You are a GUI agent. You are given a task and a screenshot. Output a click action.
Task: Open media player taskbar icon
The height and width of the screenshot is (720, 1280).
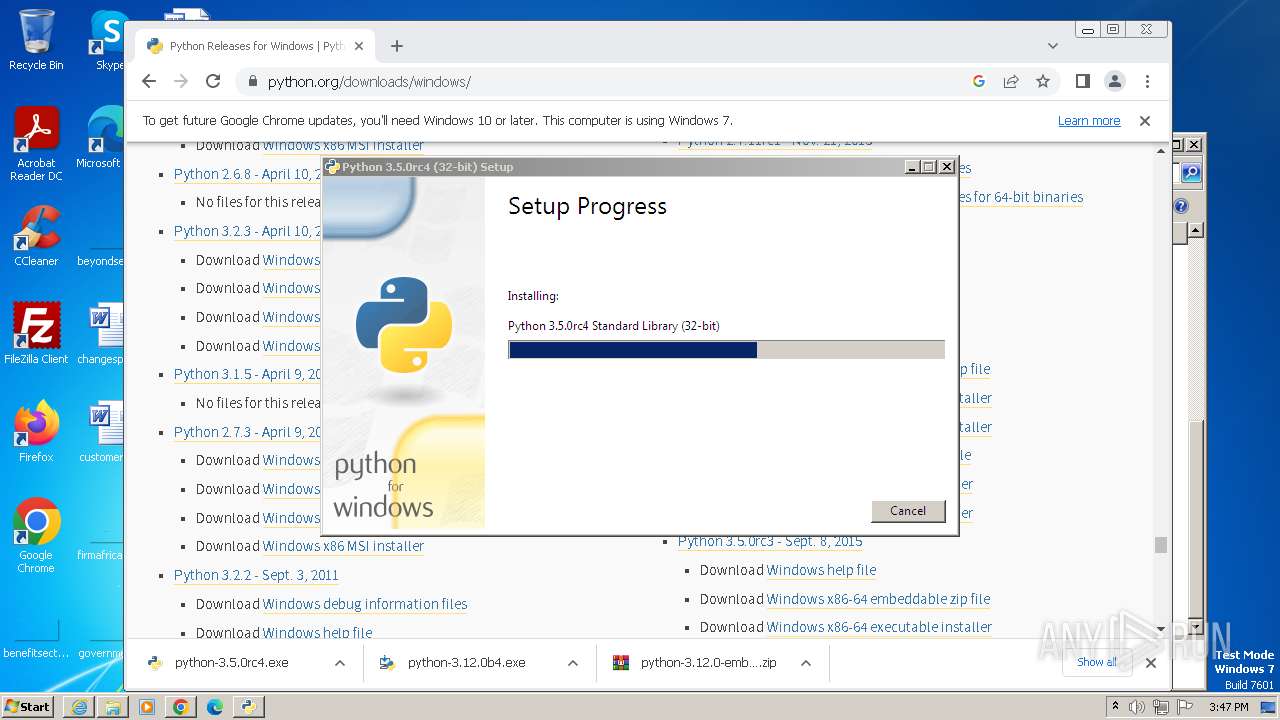tap(147, 707)
